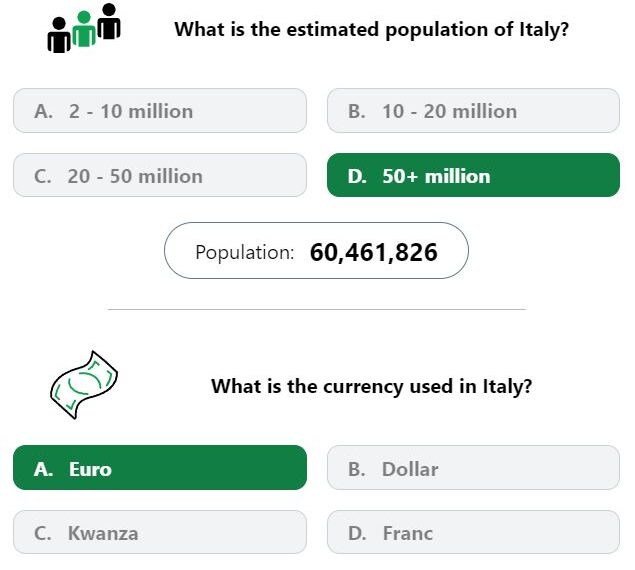Choose option C. 20 - 50 million

pos(160,175)
